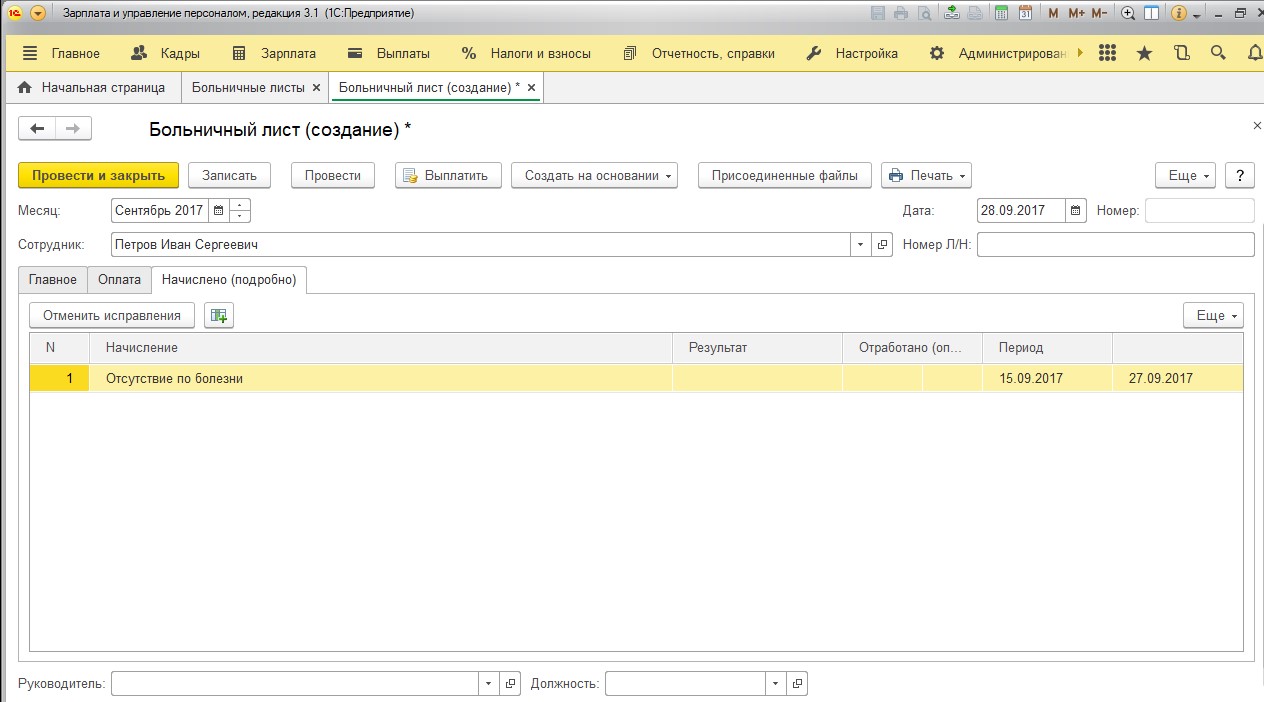The image size is (1264, 702).
Task: Show more sections with yellow arrow
Action: click(1080, 53)
